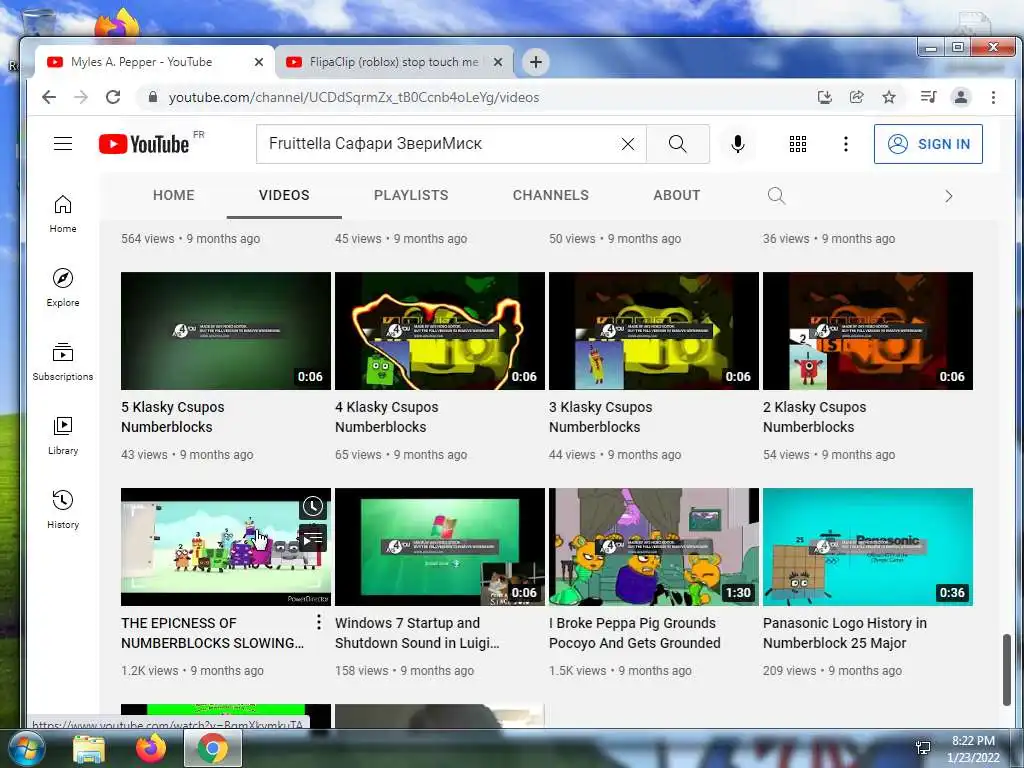The height and width of the screenshot is (768, 1024).
Task: Share this page icon
Action: tap(857, 97)
